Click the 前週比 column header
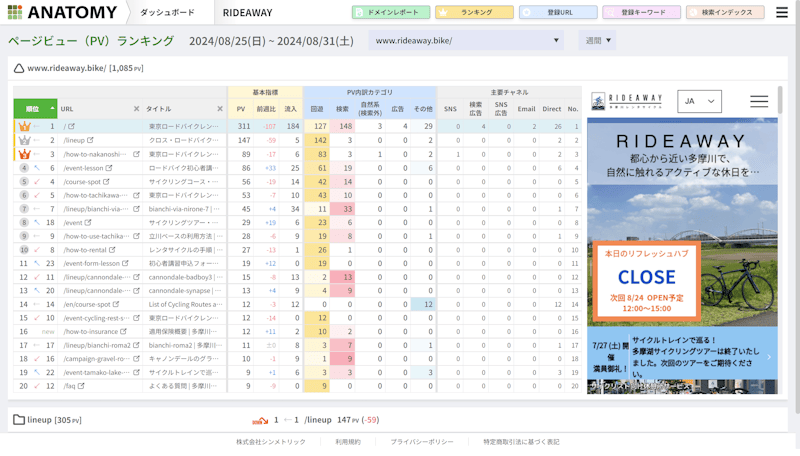Image resolution: width=800 pixels, height=456 pixels. (x=266, y=109)
